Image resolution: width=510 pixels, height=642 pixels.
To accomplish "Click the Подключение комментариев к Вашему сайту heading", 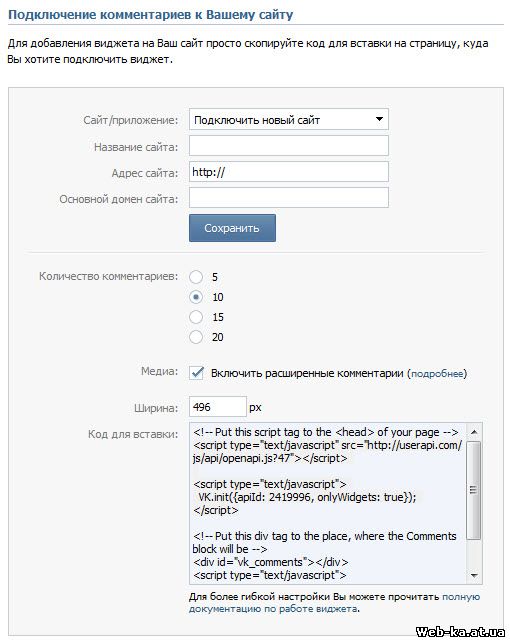I will pos(151,15).
